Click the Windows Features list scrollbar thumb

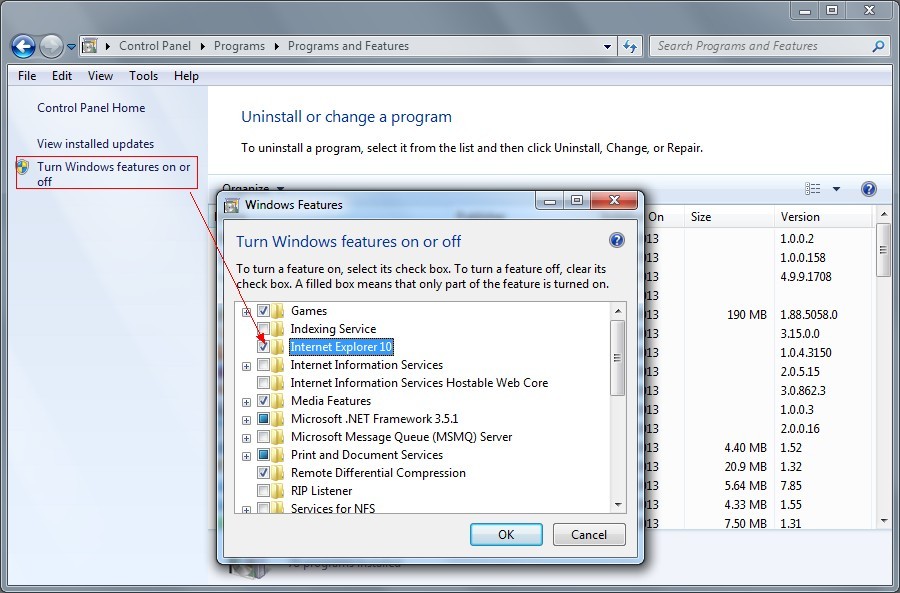click(x=618, y=358)
